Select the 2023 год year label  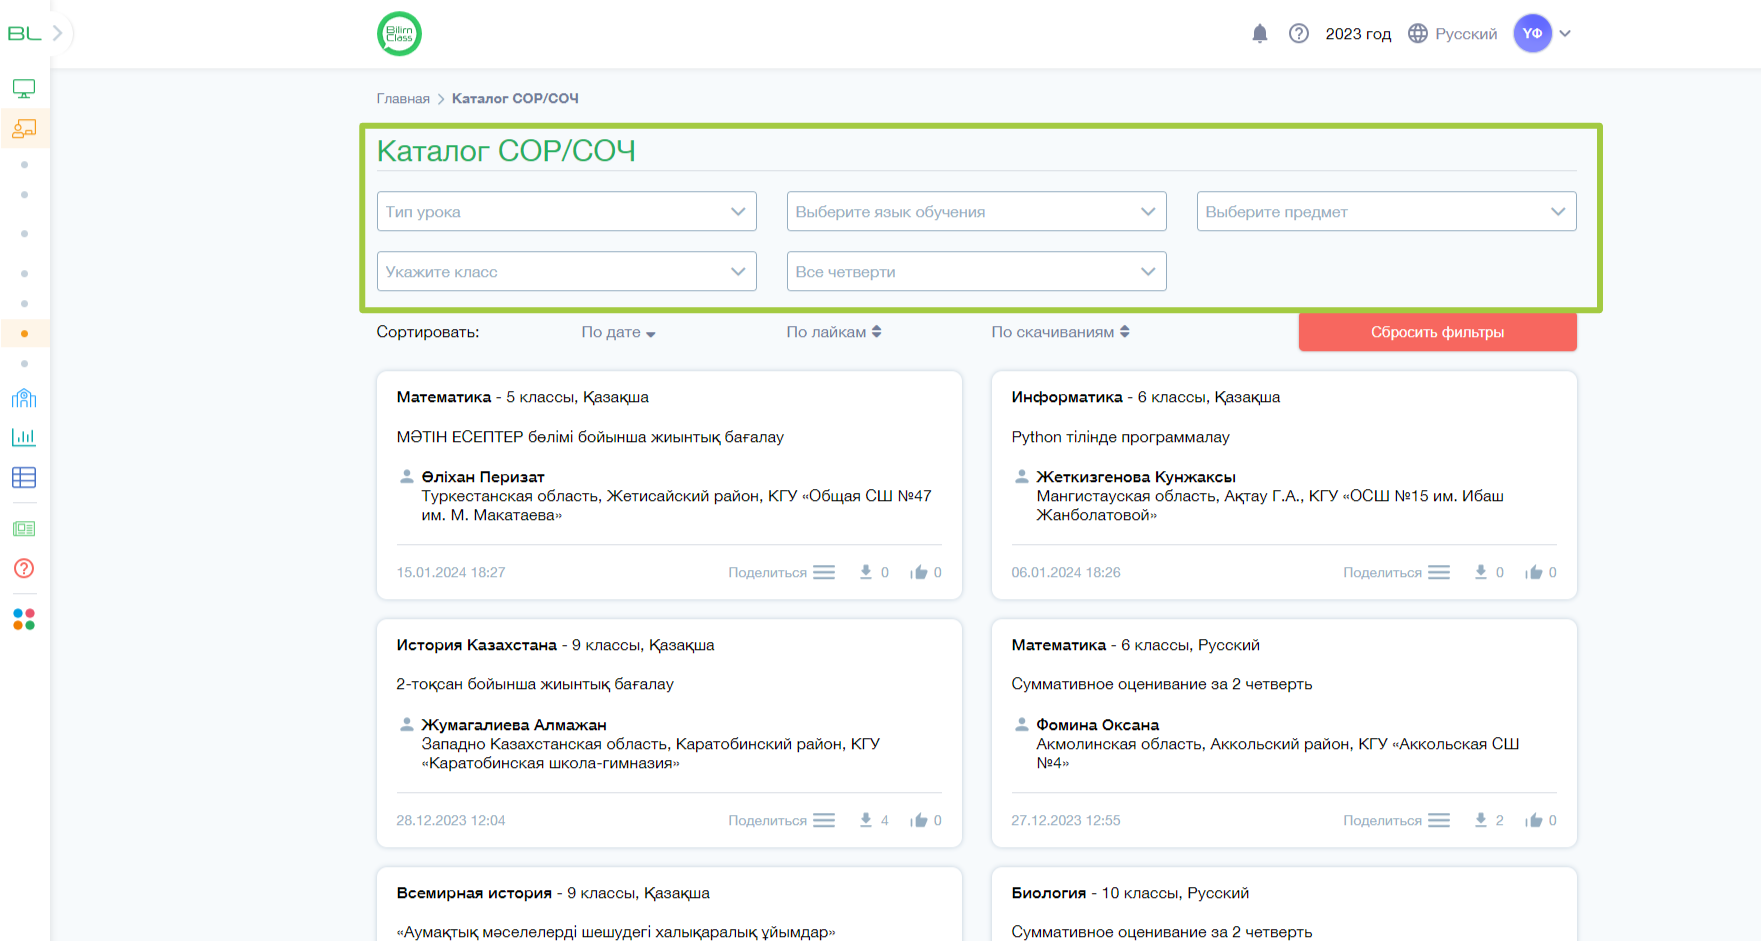(1358, 34)
